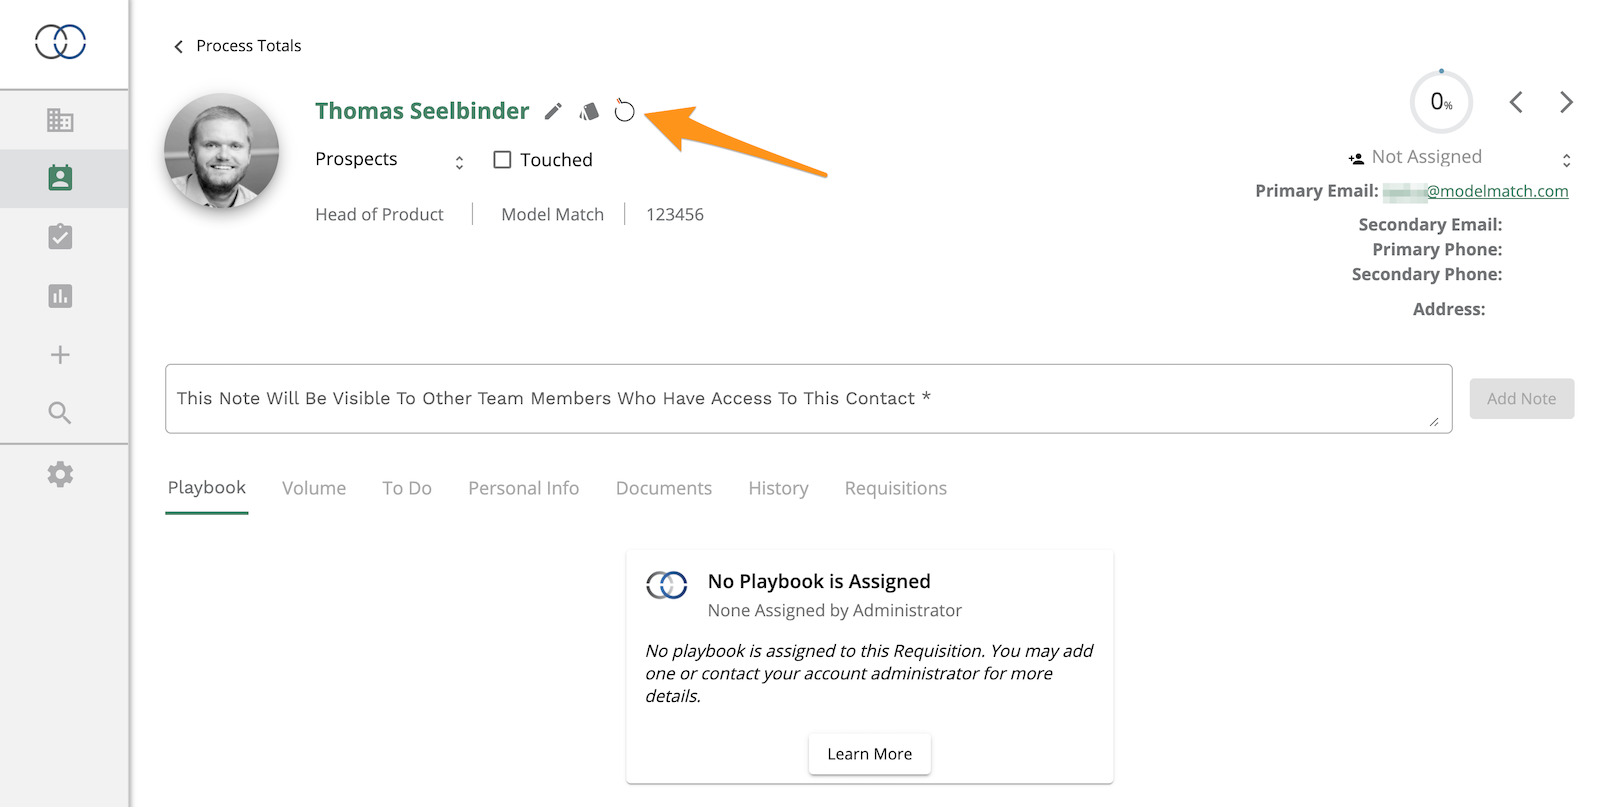Click the refresh circle icon by name
Screen dimensions: 1600x807
(x=624, y=110)
